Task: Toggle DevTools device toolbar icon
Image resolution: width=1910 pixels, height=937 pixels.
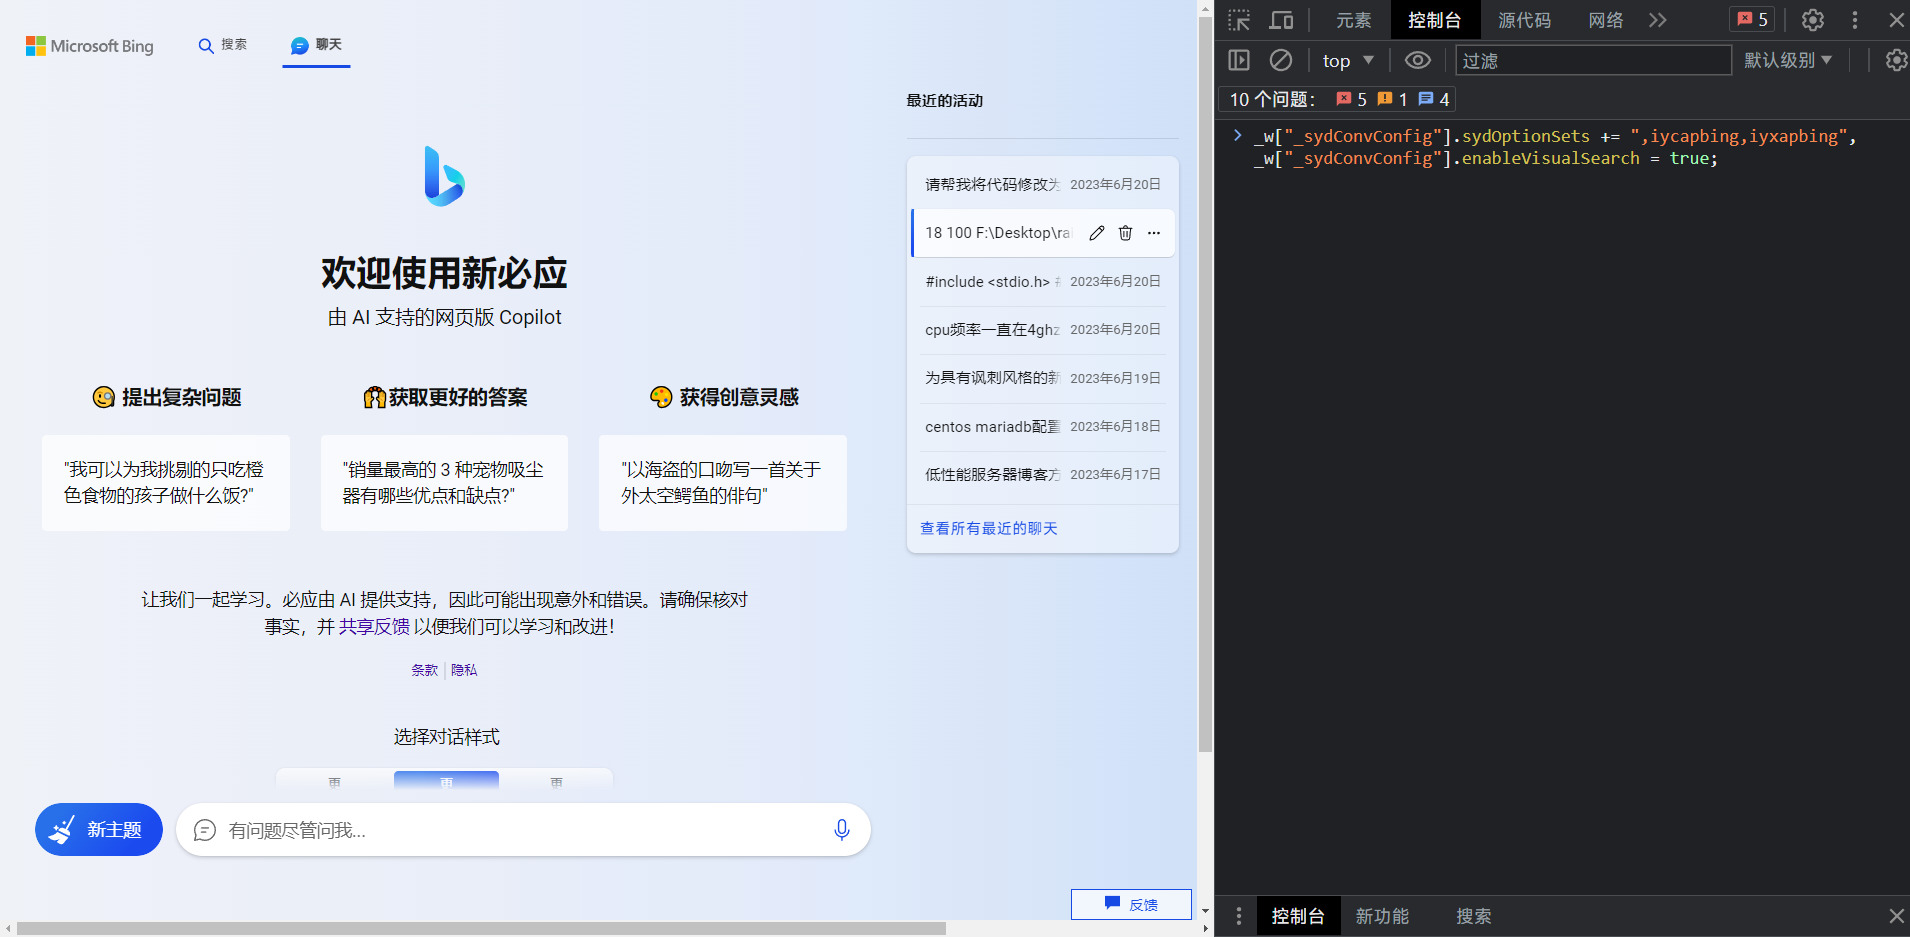Action: point(1281,20)
